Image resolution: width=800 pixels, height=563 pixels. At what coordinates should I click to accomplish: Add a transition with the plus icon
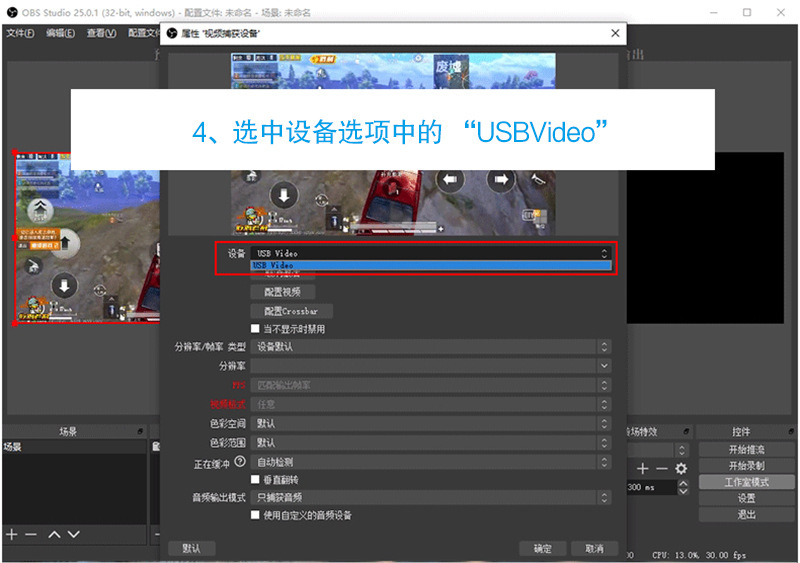(x=643, y=469)
